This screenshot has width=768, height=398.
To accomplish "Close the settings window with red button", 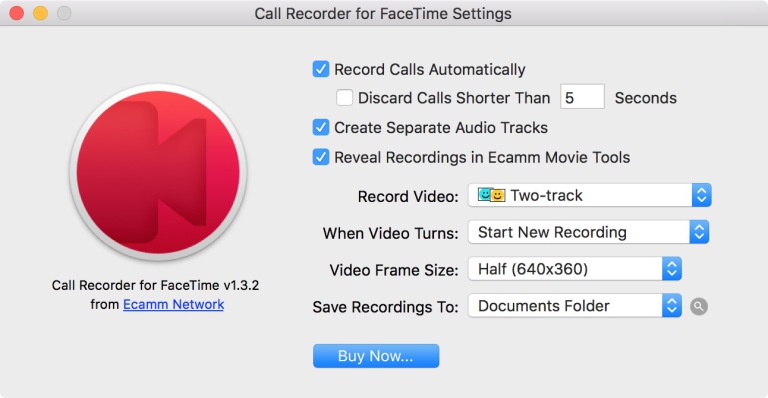I will 17,13.
